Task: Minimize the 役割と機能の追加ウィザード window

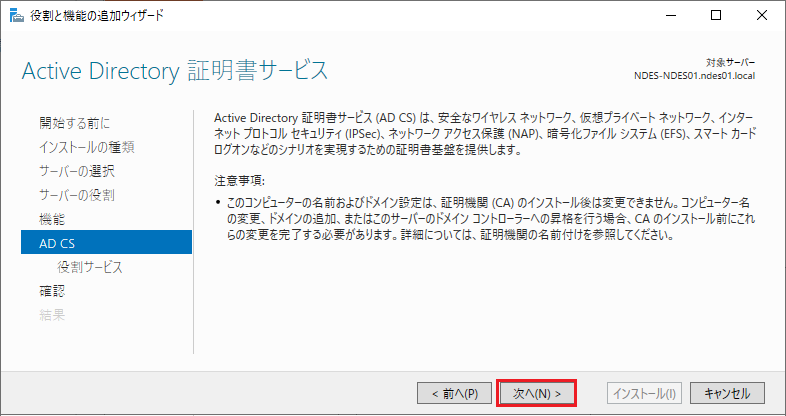Action: [670, 16]
